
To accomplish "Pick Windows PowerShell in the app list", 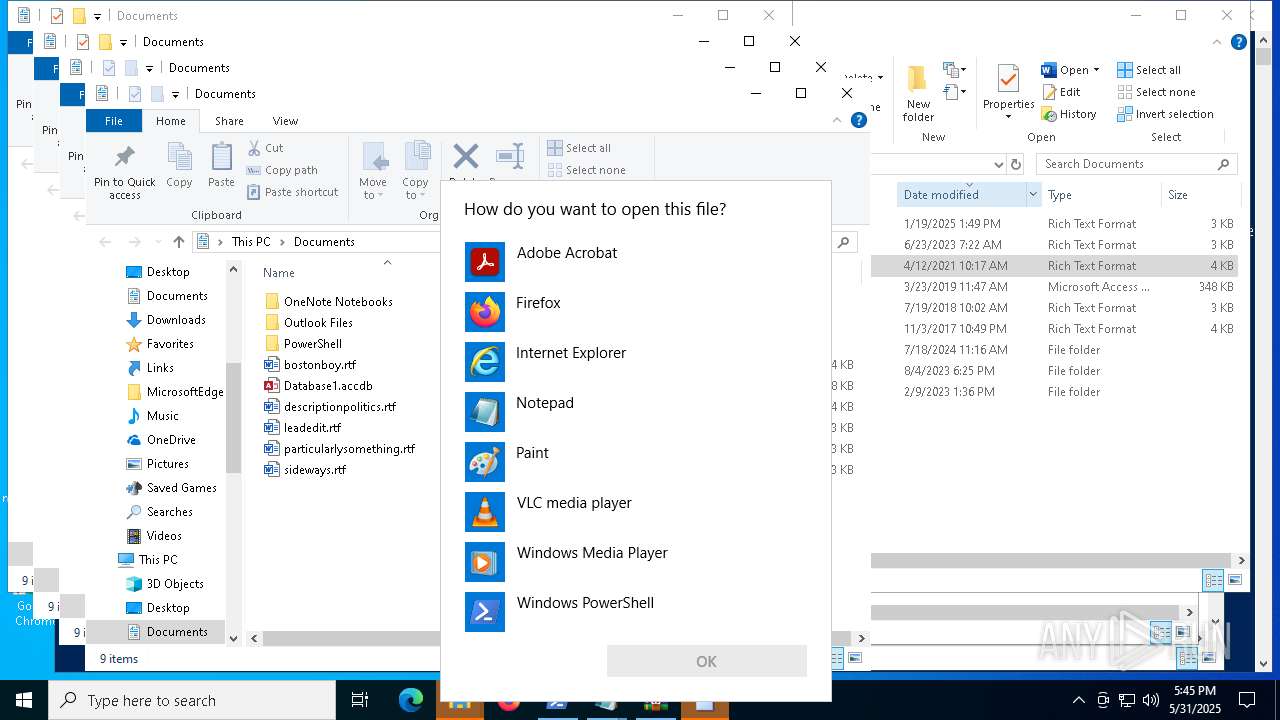I will [x=636, y=612].
